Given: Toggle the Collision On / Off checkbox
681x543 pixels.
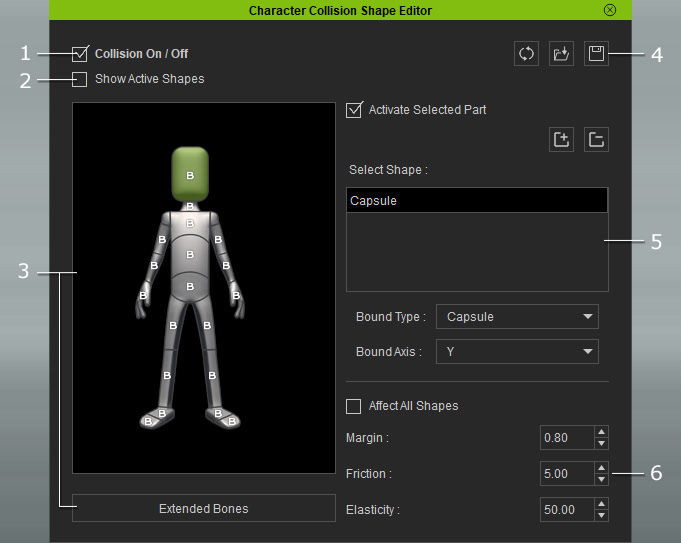Looking at the screenshot, I should click(81, 54).
